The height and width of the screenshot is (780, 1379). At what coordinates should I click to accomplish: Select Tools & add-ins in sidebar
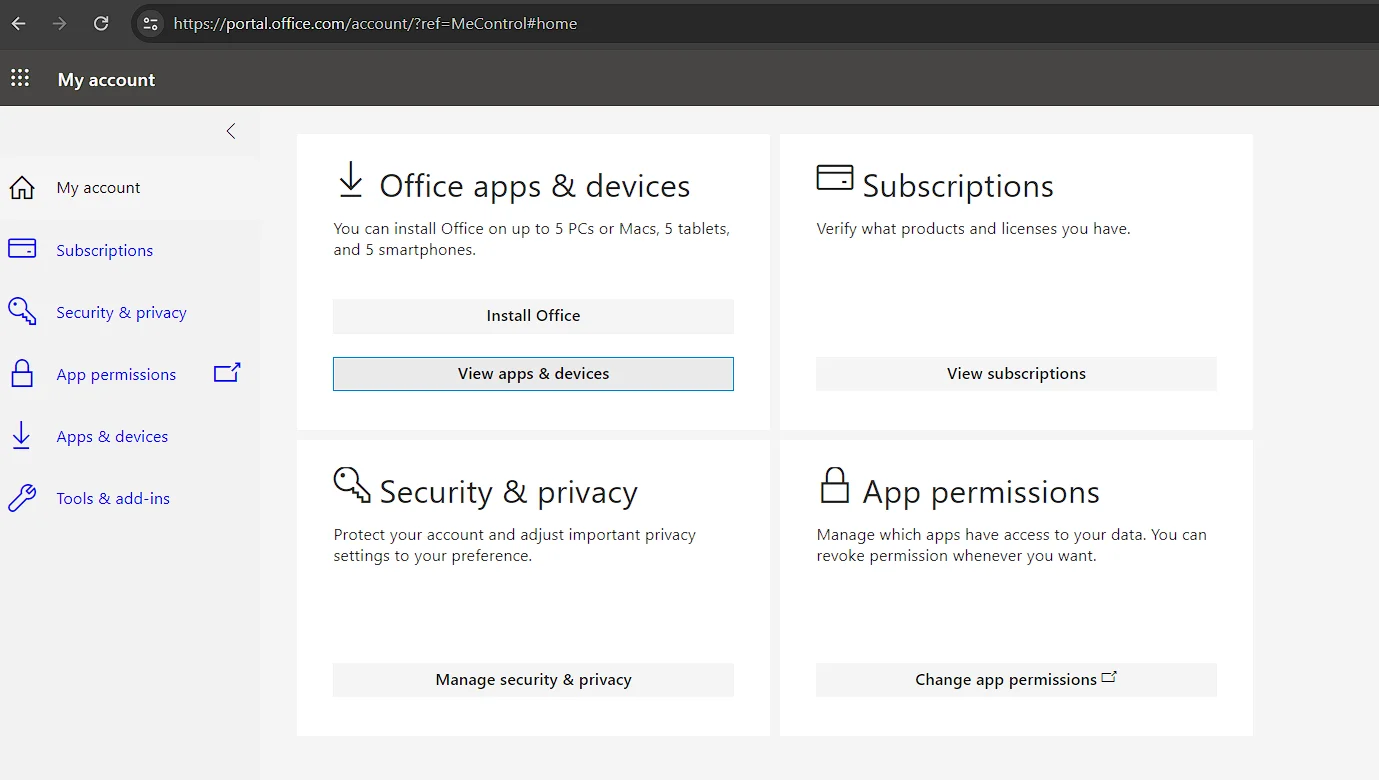pos(113,499)
